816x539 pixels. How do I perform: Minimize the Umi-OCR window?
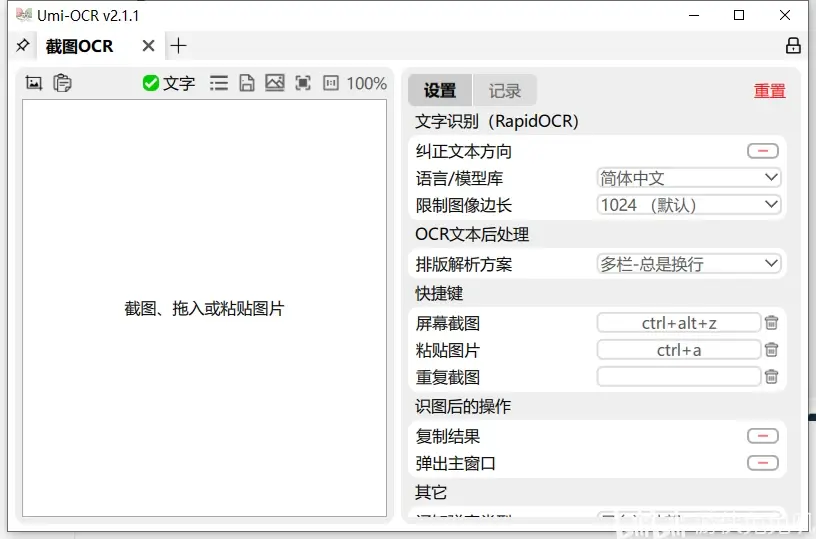coord(694,15)
